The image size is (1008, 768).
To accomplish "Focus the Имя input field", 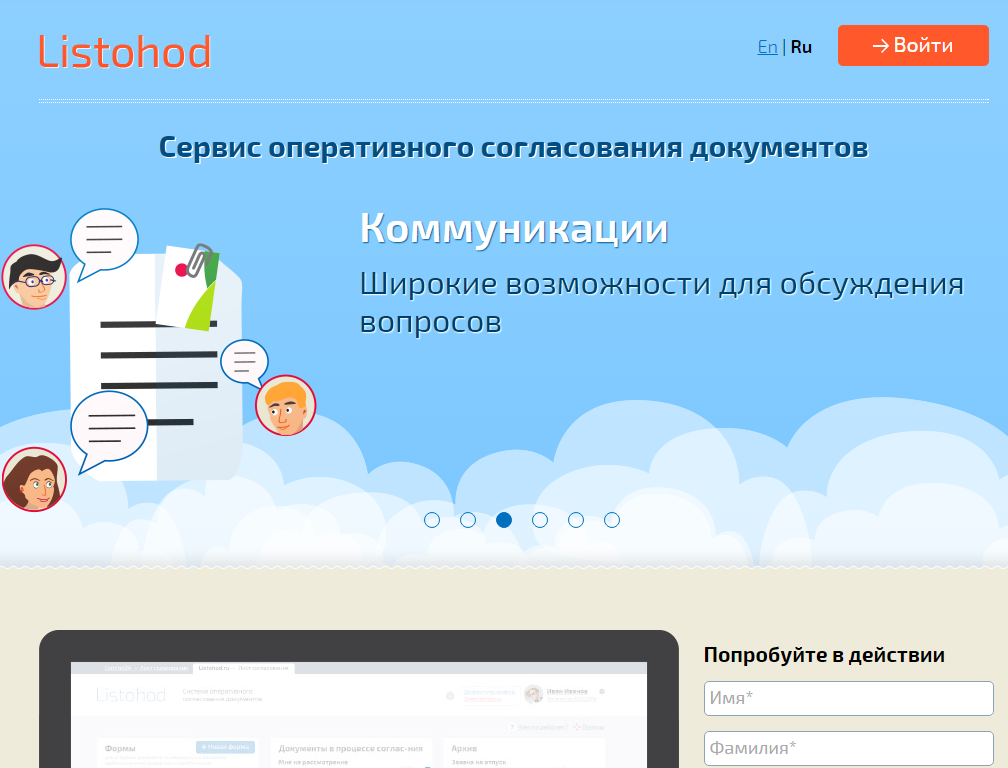I will pos(849,698).
